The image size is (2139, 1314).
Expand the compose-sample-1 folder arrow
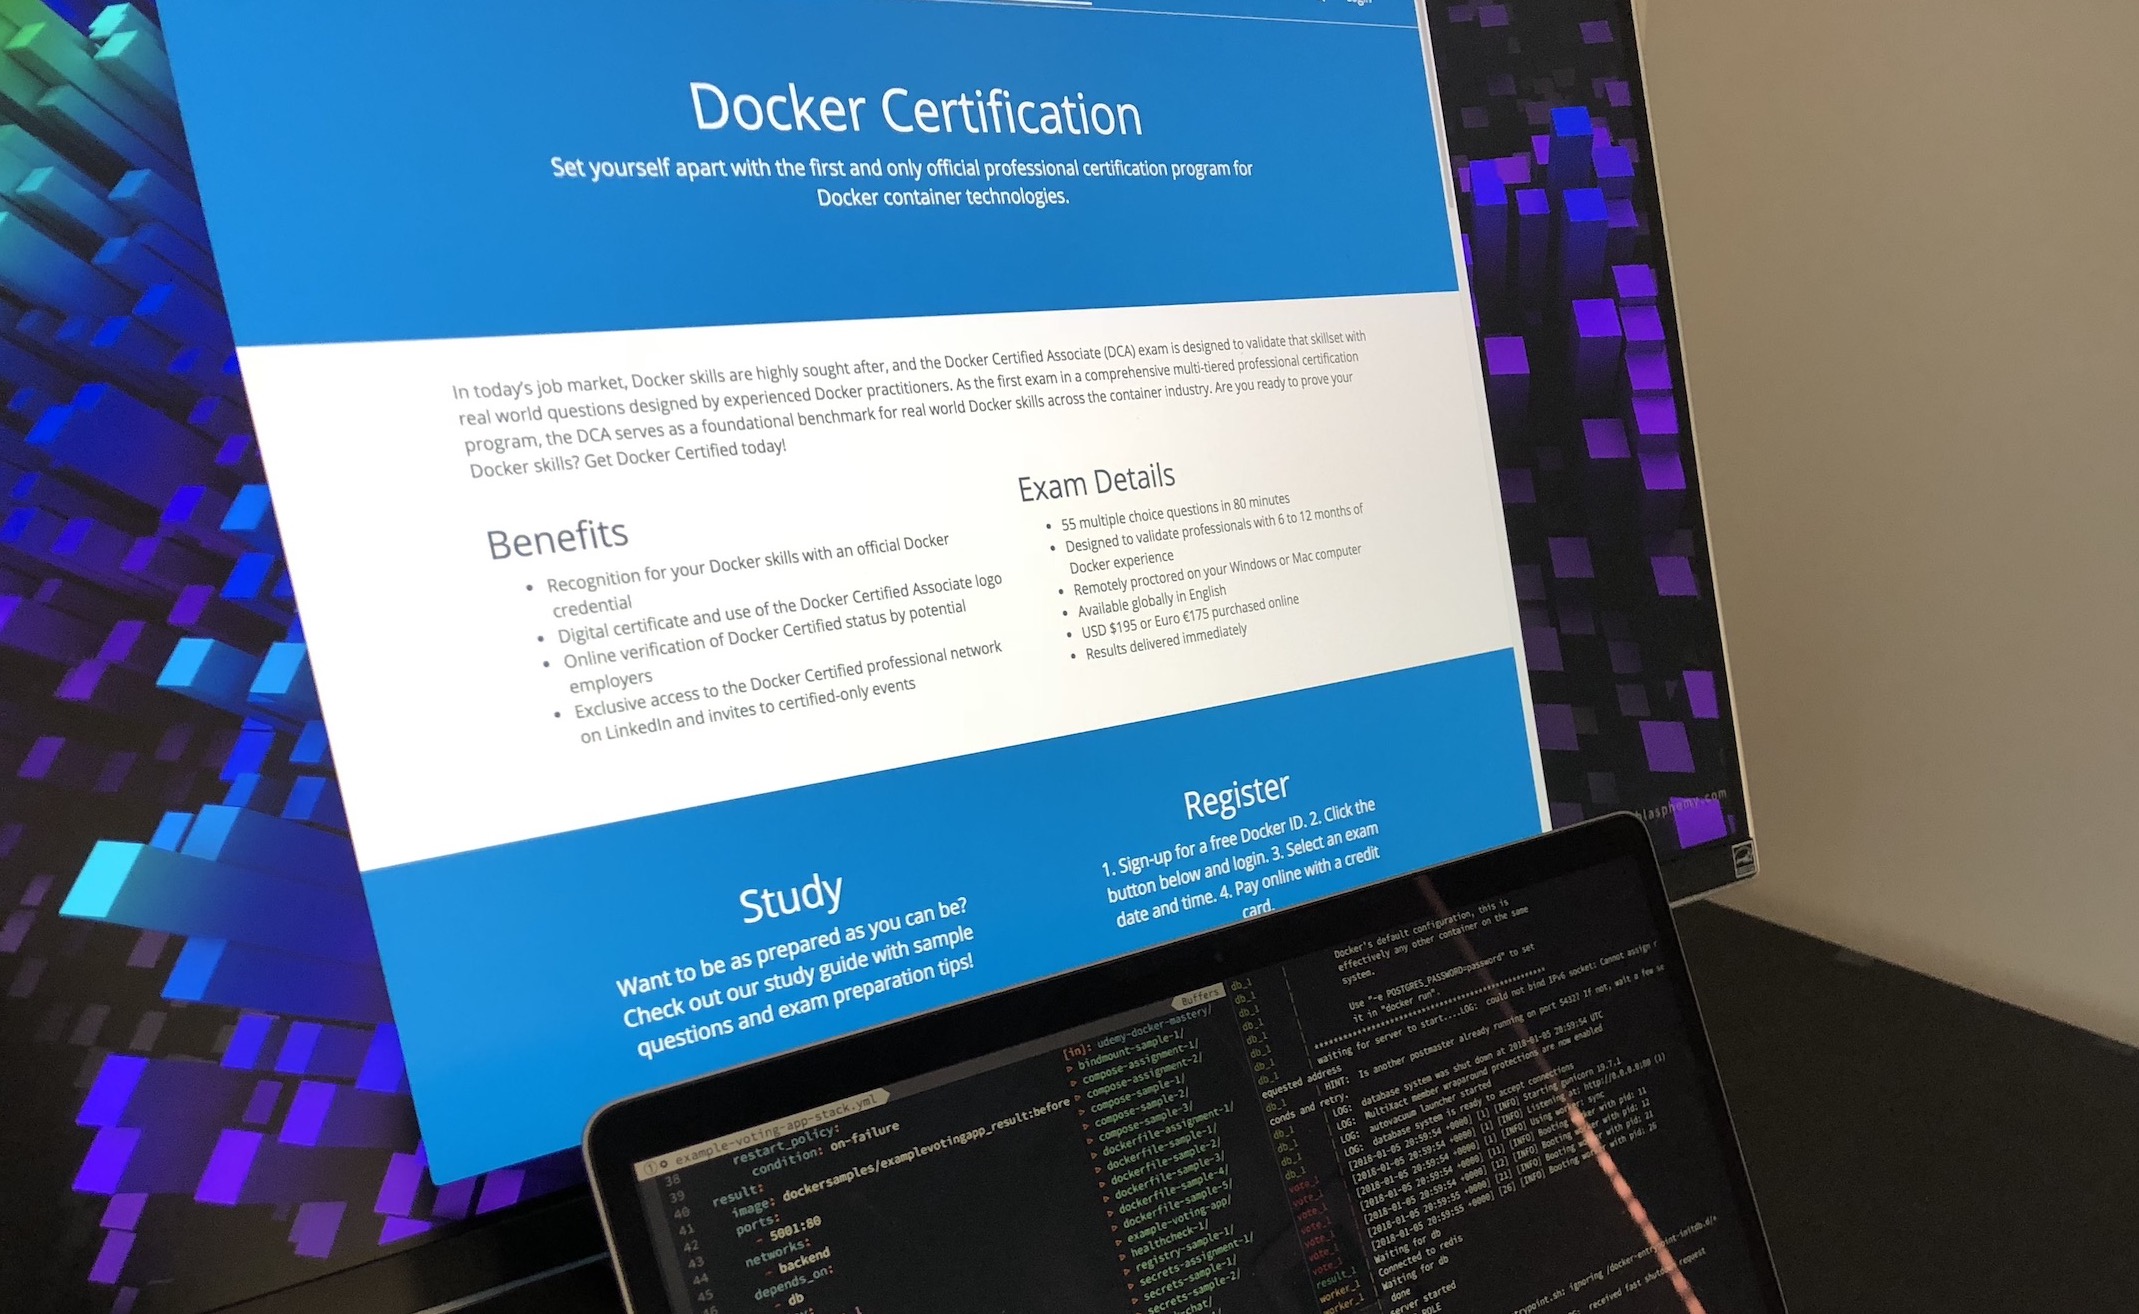(x=1082, y=1112)
